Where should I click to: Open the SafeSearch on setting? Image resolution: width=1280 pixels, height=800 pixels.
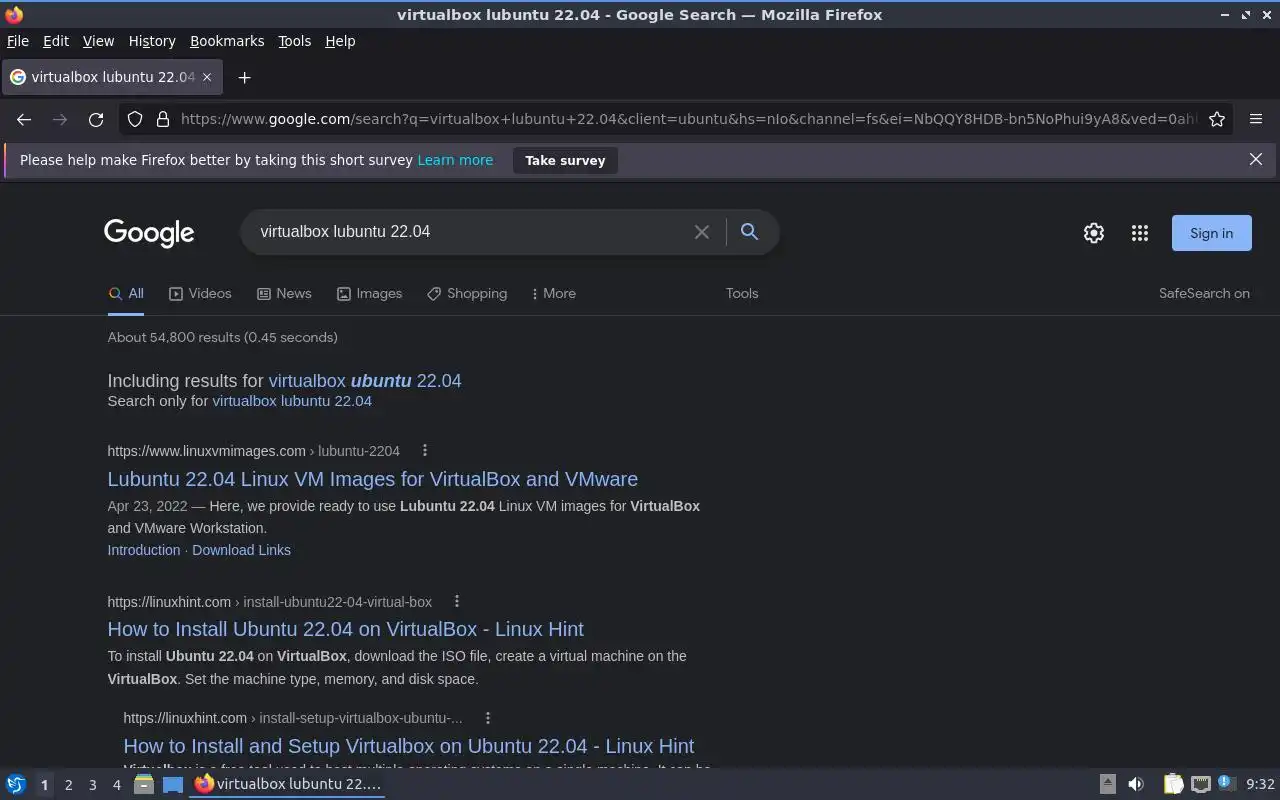pos(1204,294)
